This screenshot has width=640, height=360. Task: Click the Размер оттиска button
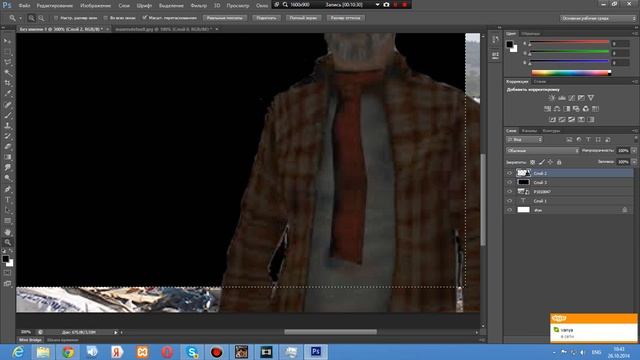coord(345,18)
